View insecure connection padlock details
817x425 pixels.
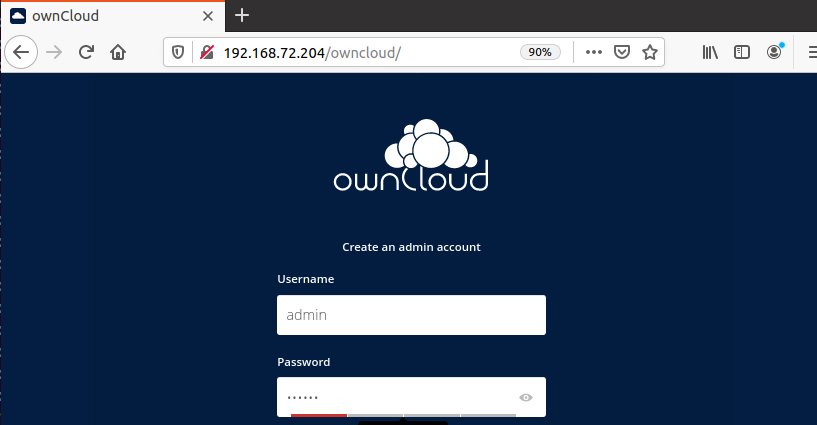pos(207,52)
